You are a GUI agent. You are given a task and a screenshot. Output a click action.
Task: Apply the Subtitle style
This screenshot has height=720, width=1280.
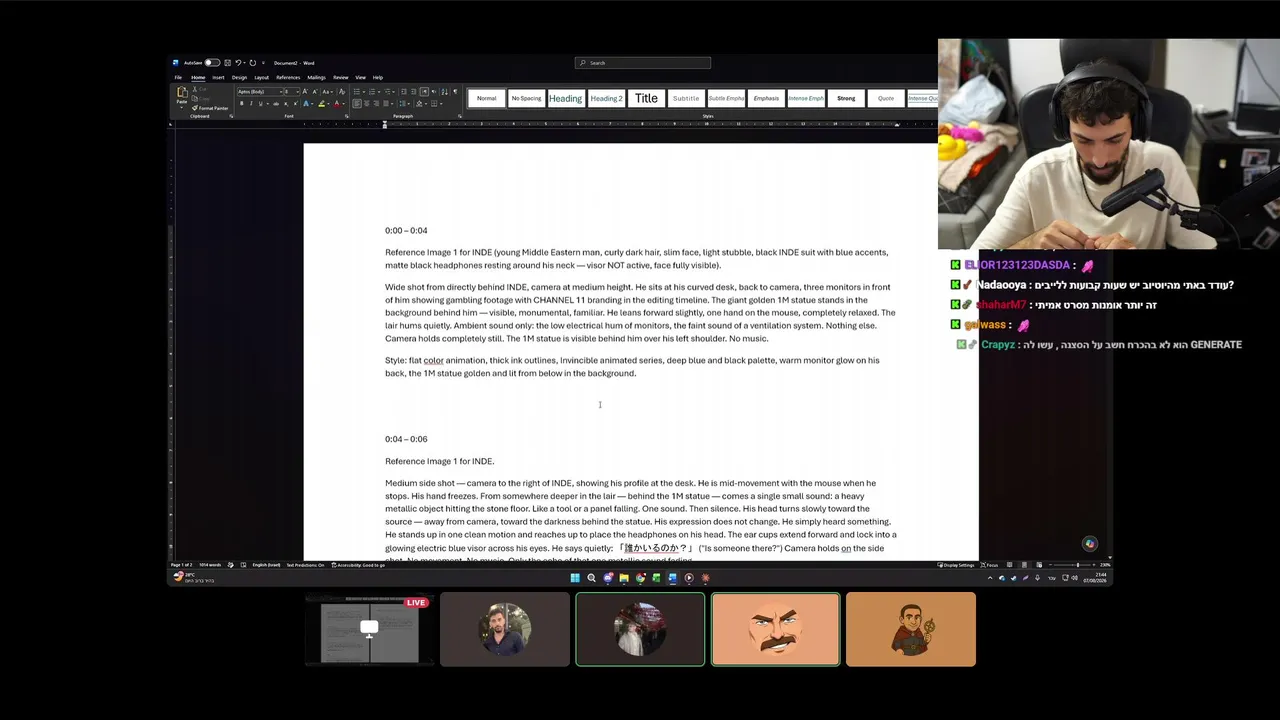pos(686,98)
